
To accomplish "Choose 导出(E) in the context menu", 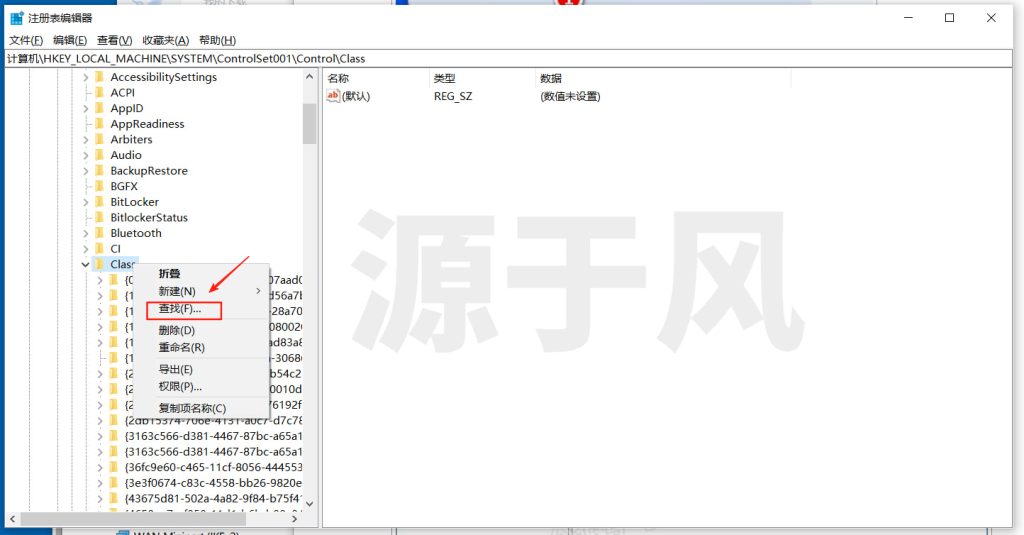I will tap(202, 370).
